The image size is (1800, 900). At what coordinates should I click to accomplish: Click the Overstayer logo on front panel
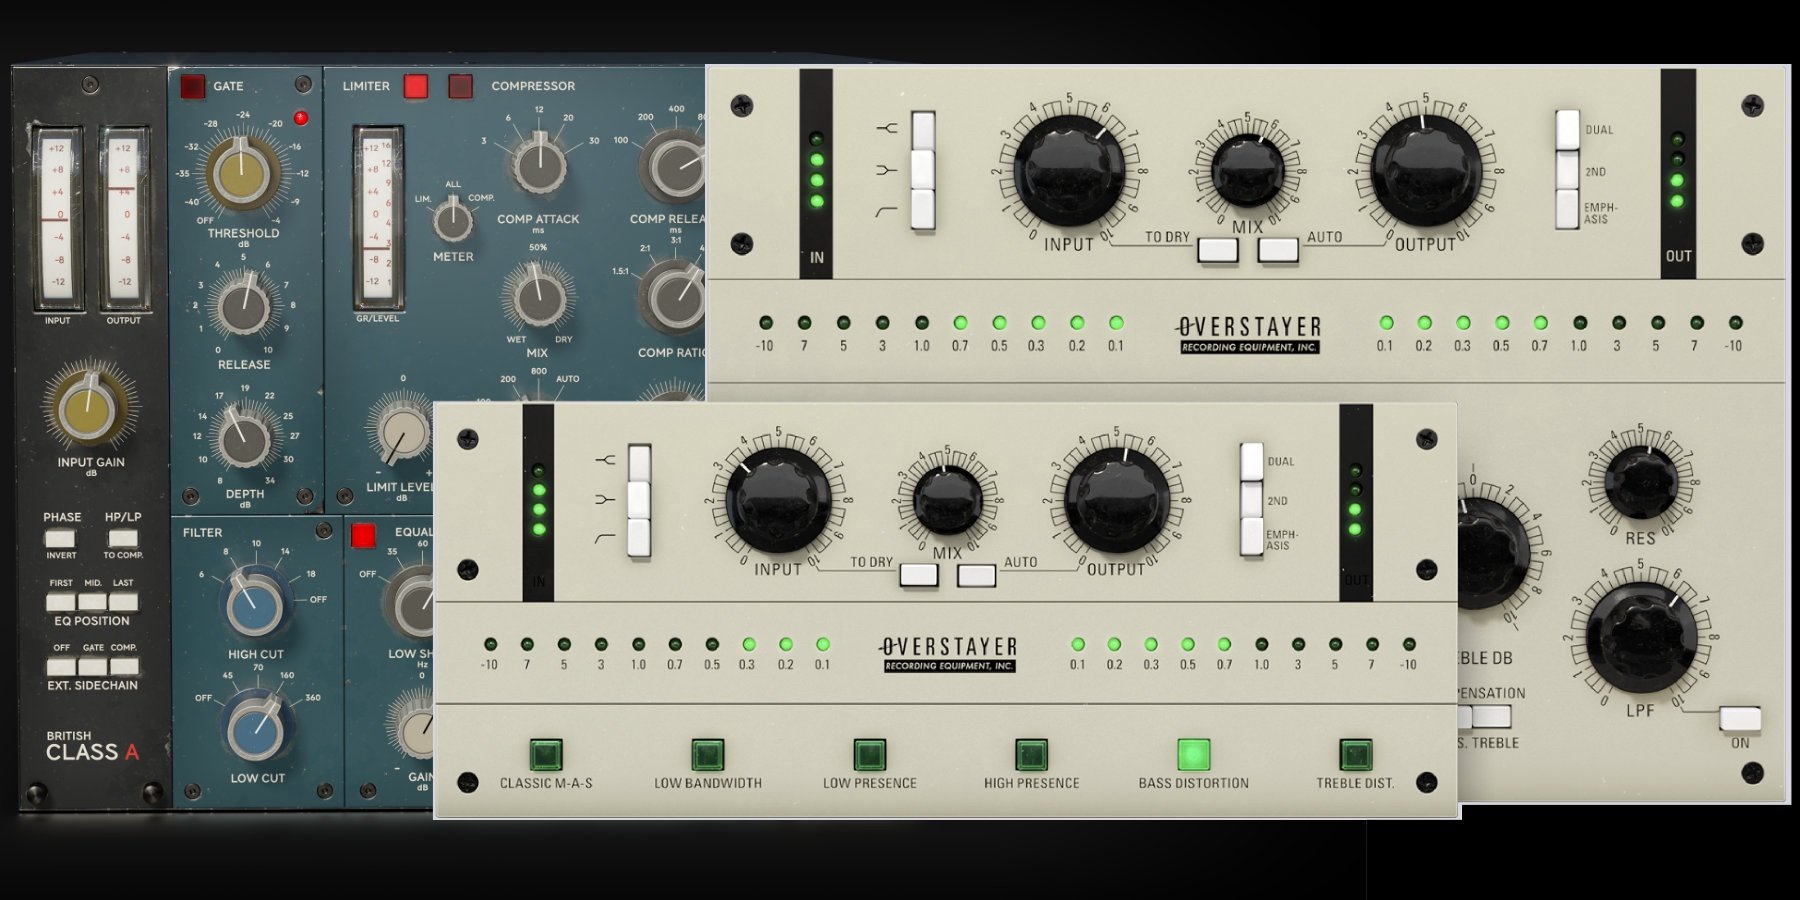949,655
